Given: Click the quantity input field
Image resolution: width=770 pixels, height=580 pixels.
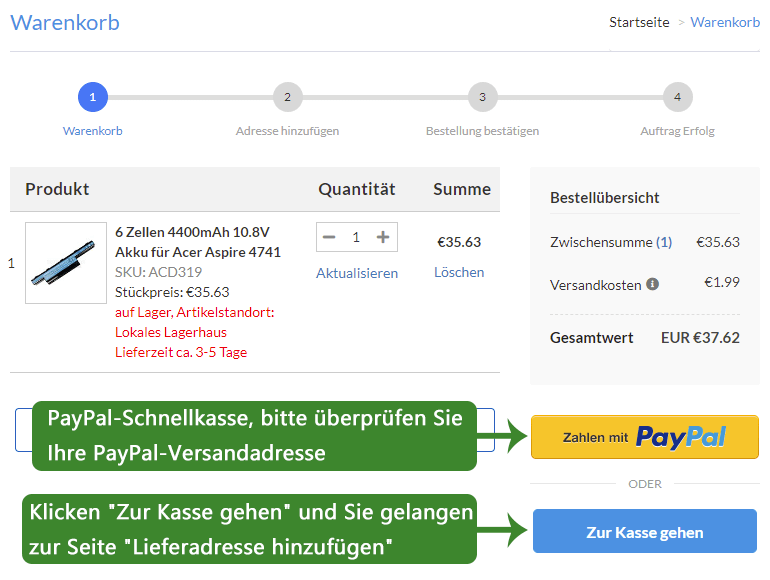Looking at the screenshot, I should (x=356, y=237).
